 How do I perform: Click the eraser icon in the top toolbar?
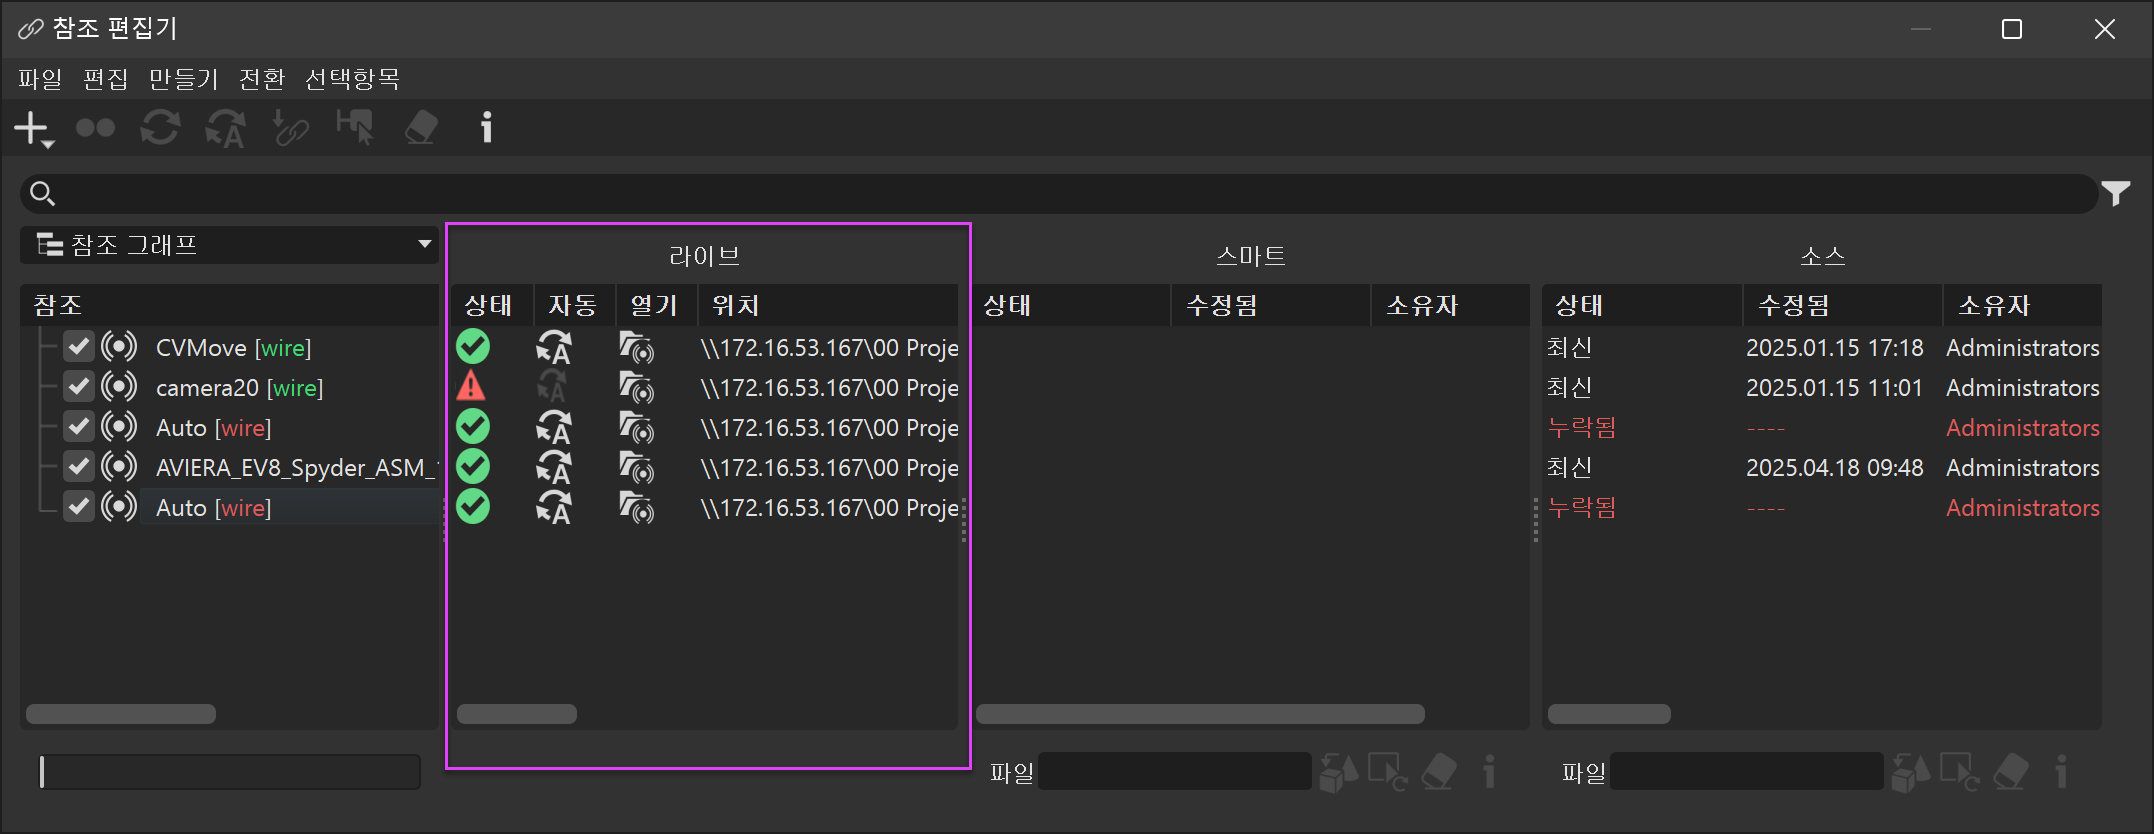tap(421, 128)
